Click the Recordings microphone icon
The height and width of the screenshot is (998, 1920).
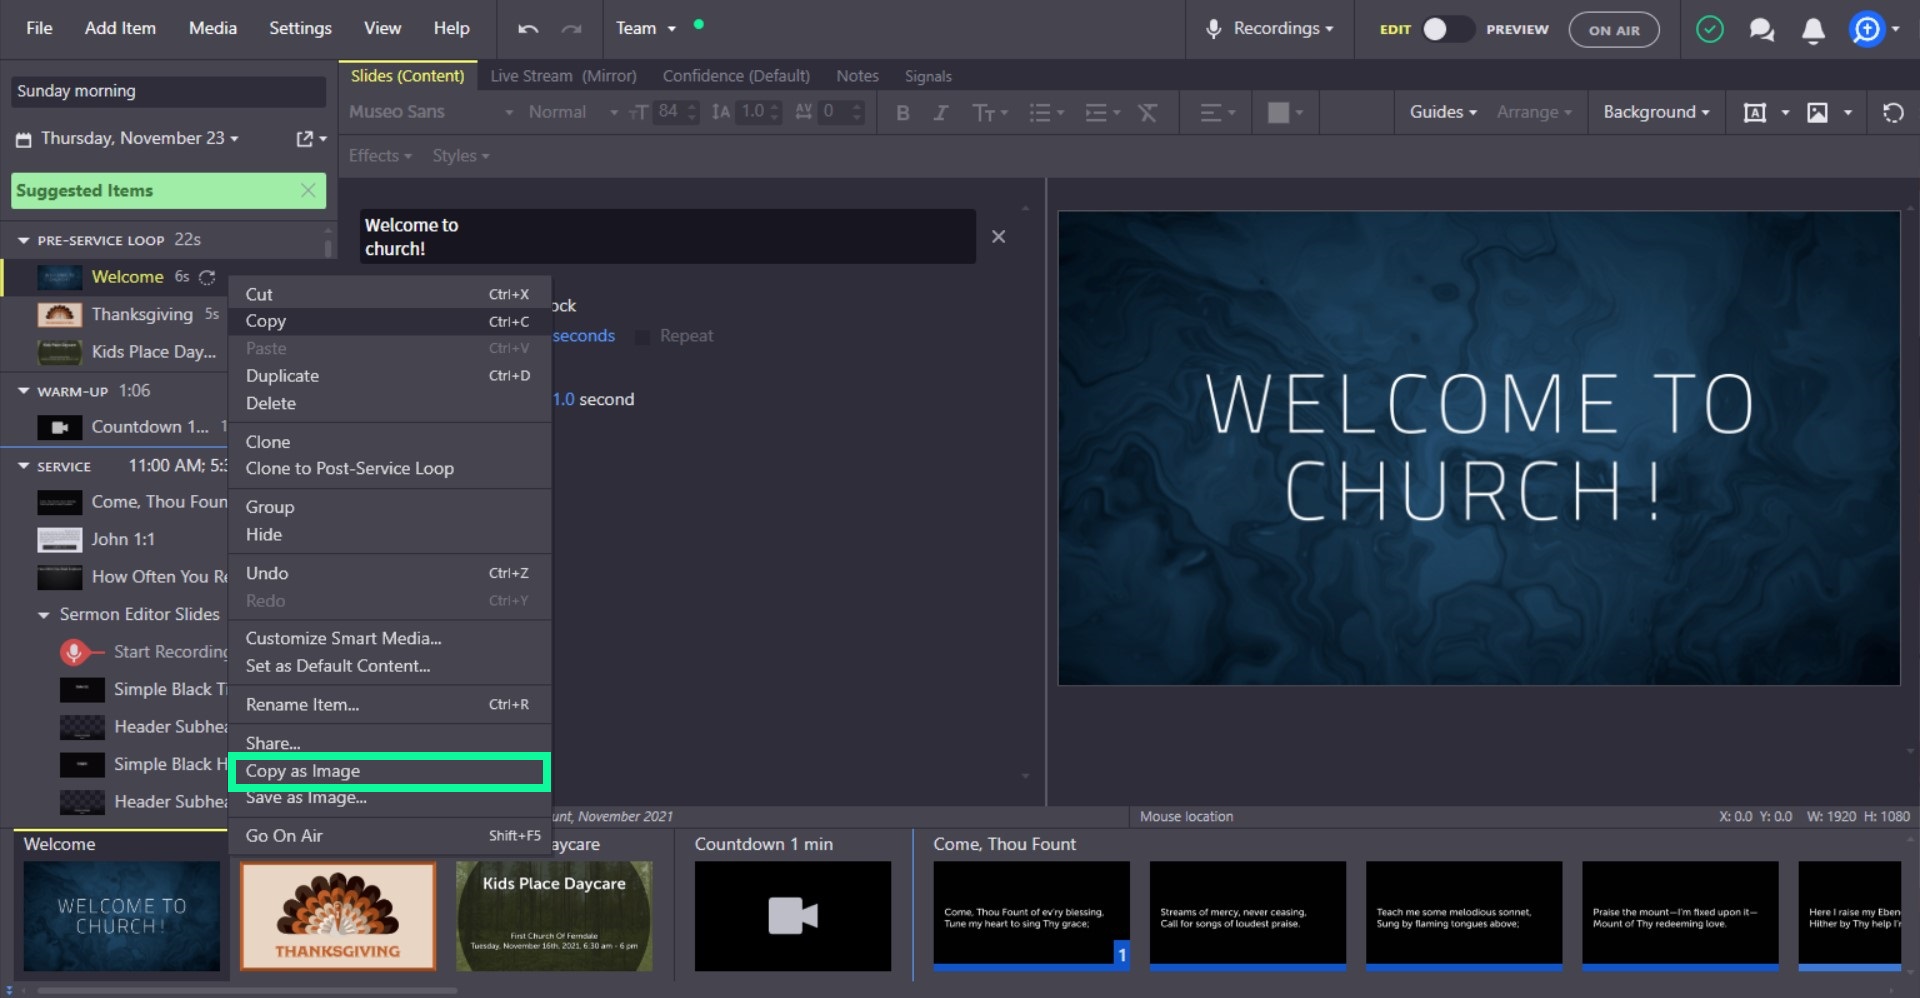pyautogui.click(x=1213, y=29)
